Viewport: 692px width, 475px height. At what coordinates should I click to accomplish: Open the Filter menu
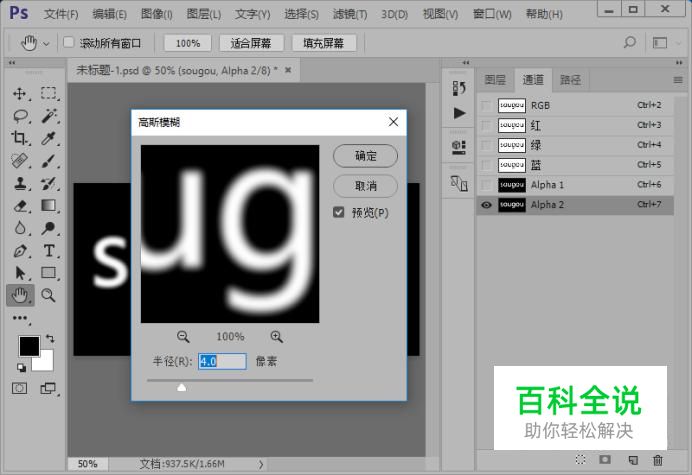[350, 14]
